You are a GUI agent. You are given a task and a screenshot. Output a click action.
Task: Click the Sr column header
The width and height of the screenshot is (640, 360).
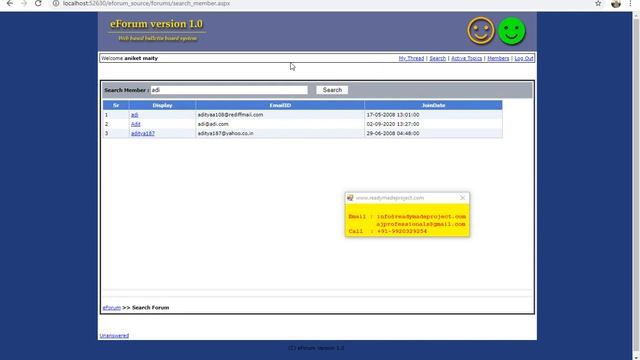click(116, 105)
